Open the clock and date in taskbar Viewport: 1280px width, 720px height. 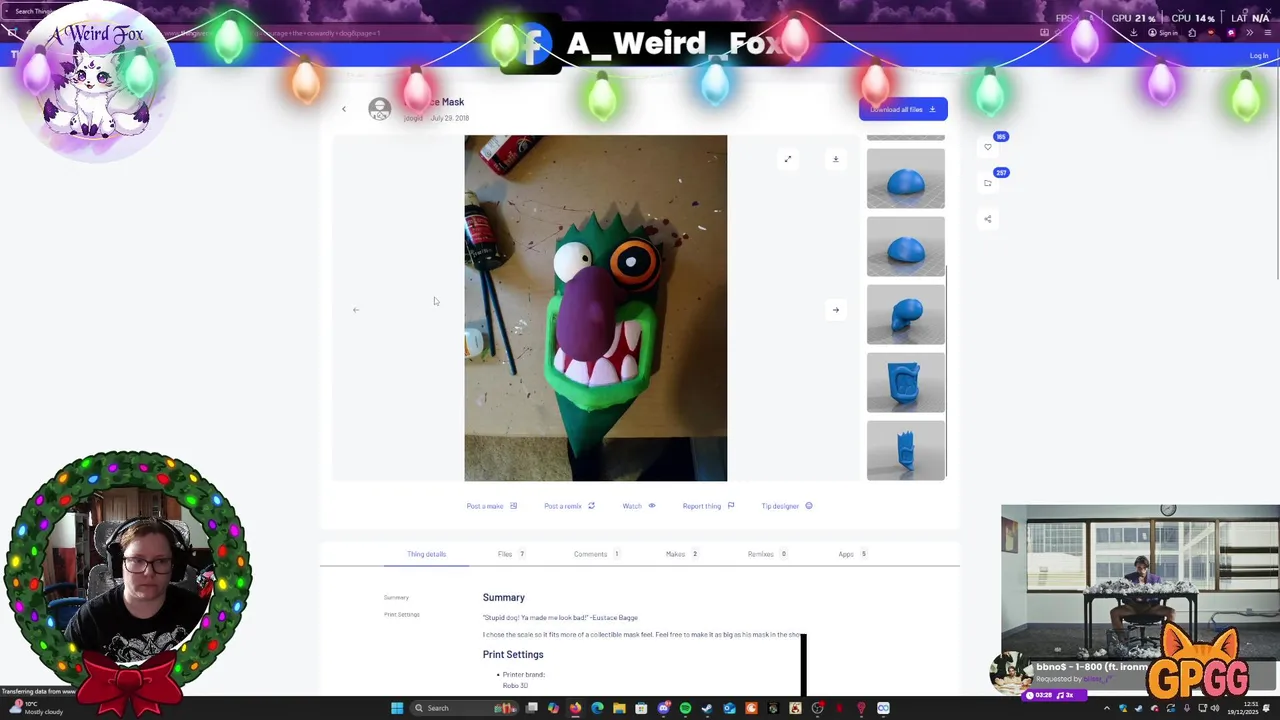1244,708
